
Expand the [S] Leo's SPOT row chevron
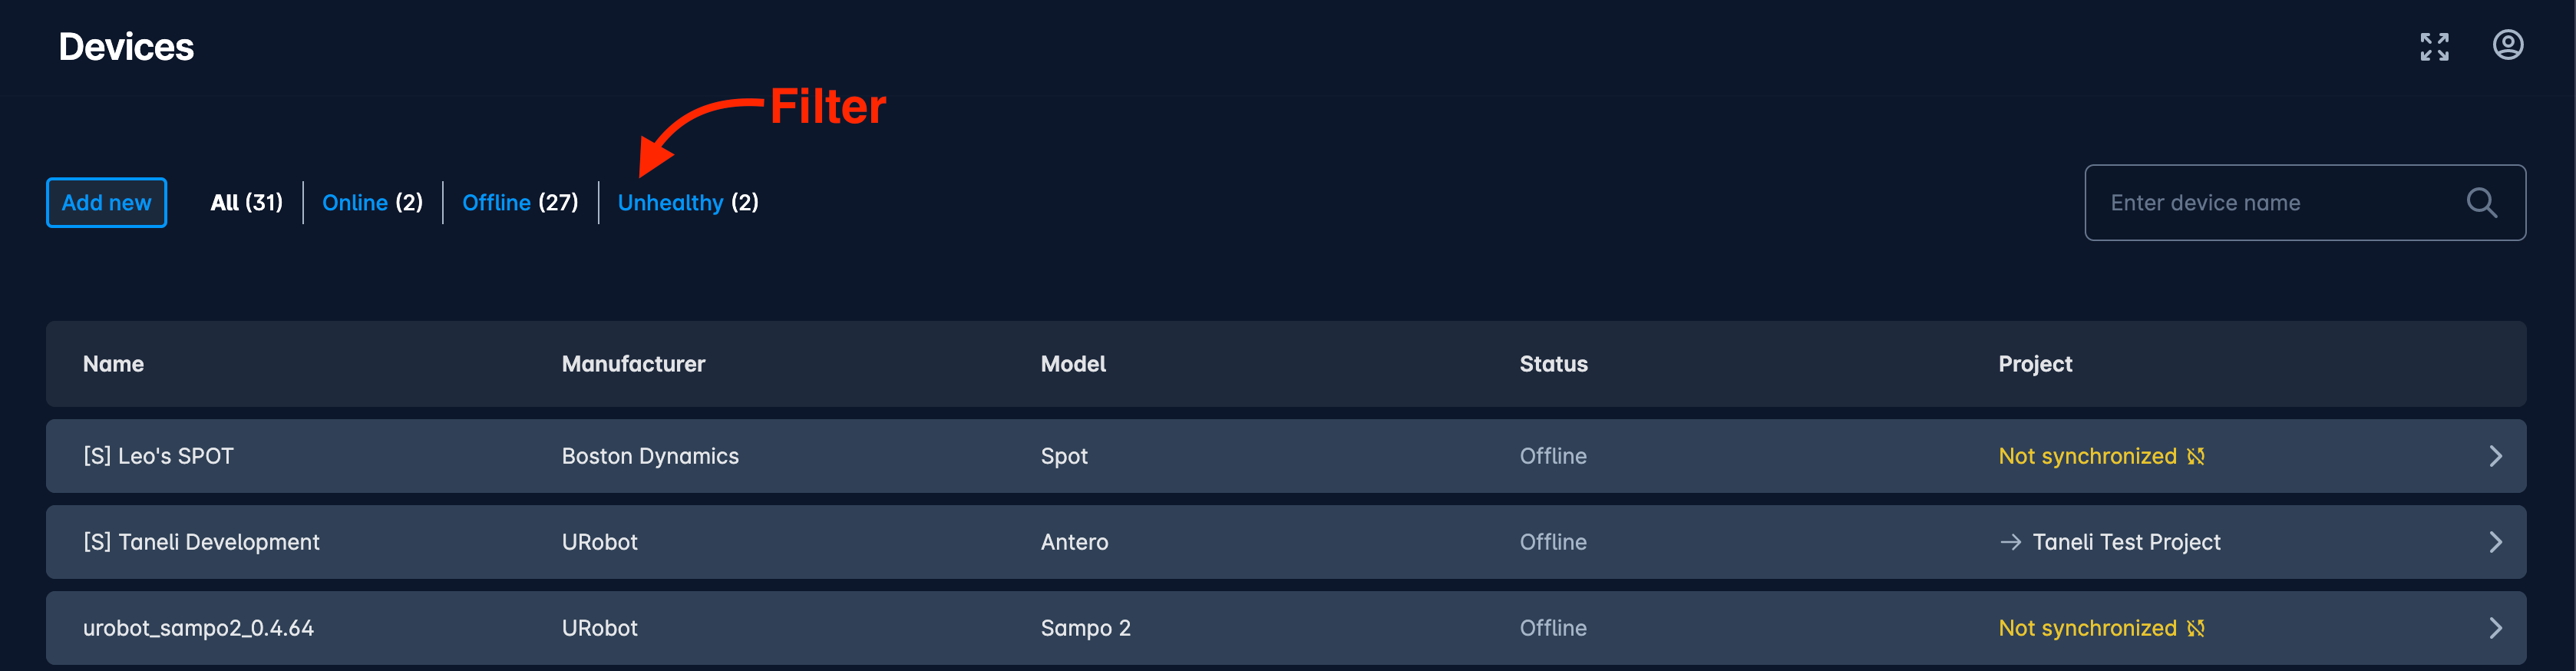point(2495,456)
